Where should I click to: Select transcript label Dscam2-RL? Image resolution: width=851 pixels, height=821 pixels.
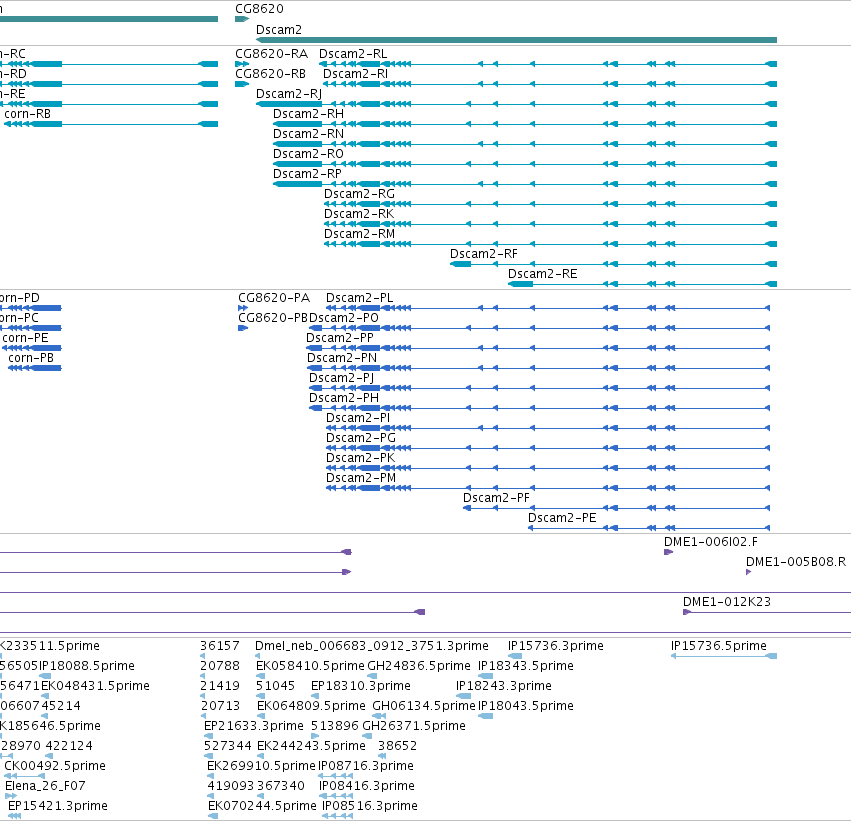coord(353,54)
